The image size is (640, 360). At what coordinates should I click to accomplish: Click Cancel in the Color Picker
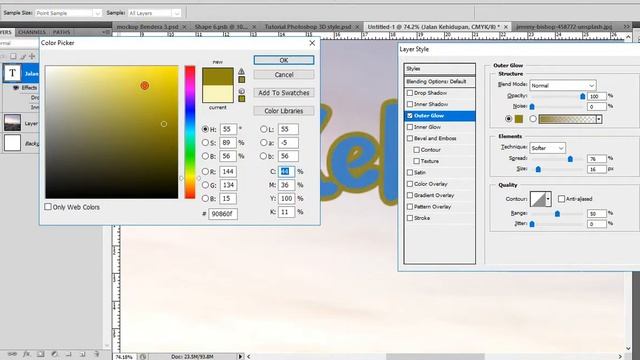click(x=284, y=75)
